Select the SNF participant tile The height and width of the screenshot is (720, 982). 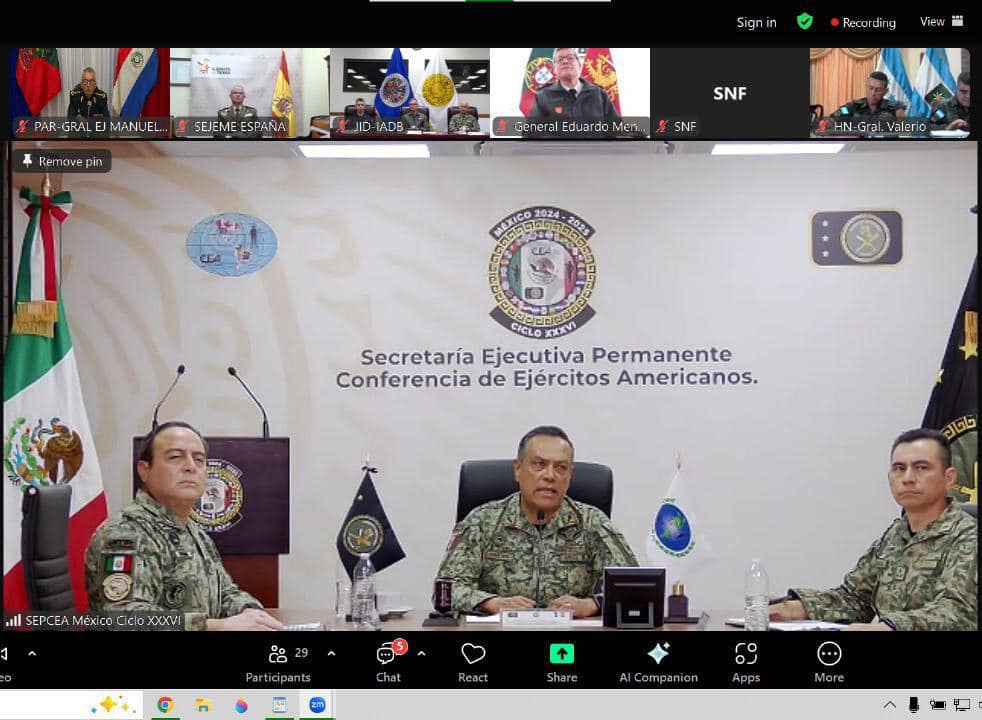pyautogui.click(x=730, y=93)
